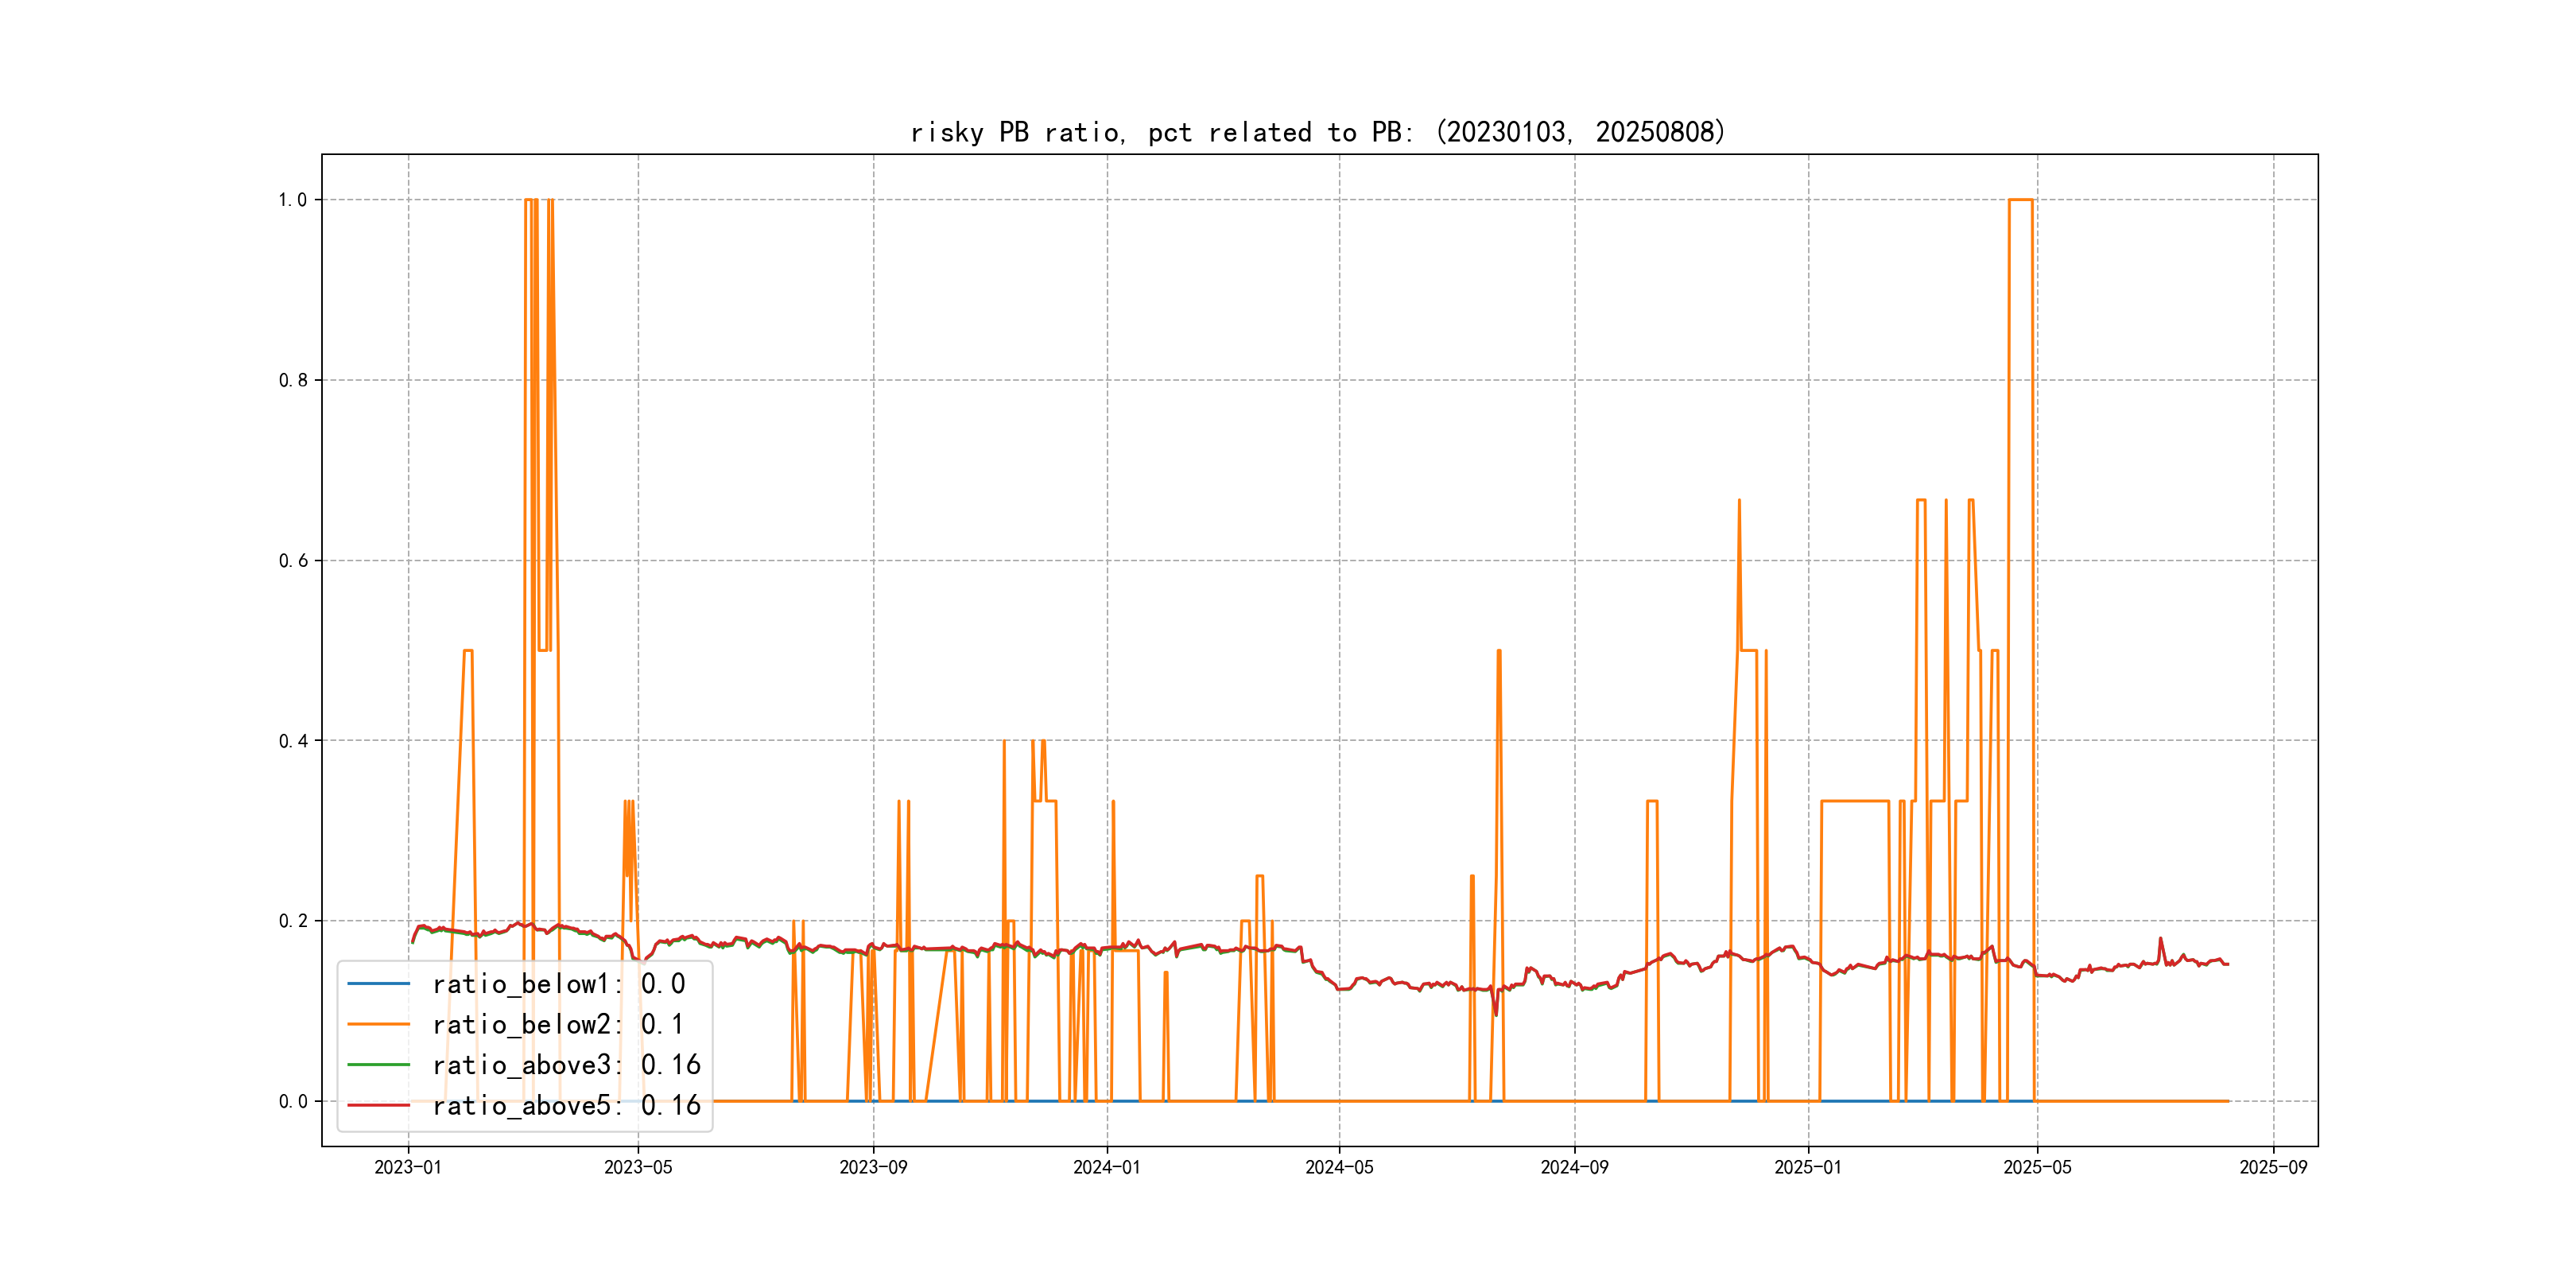
Task: Click the 2024-05 x-axis tick label
Action: tap(1339, 1168)
